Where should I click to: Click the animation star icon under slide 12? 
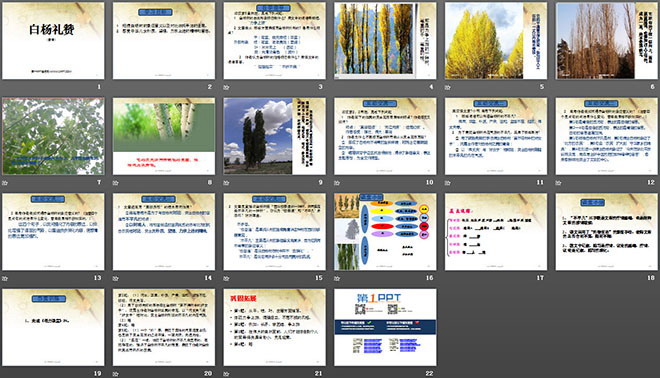[559, 183]
